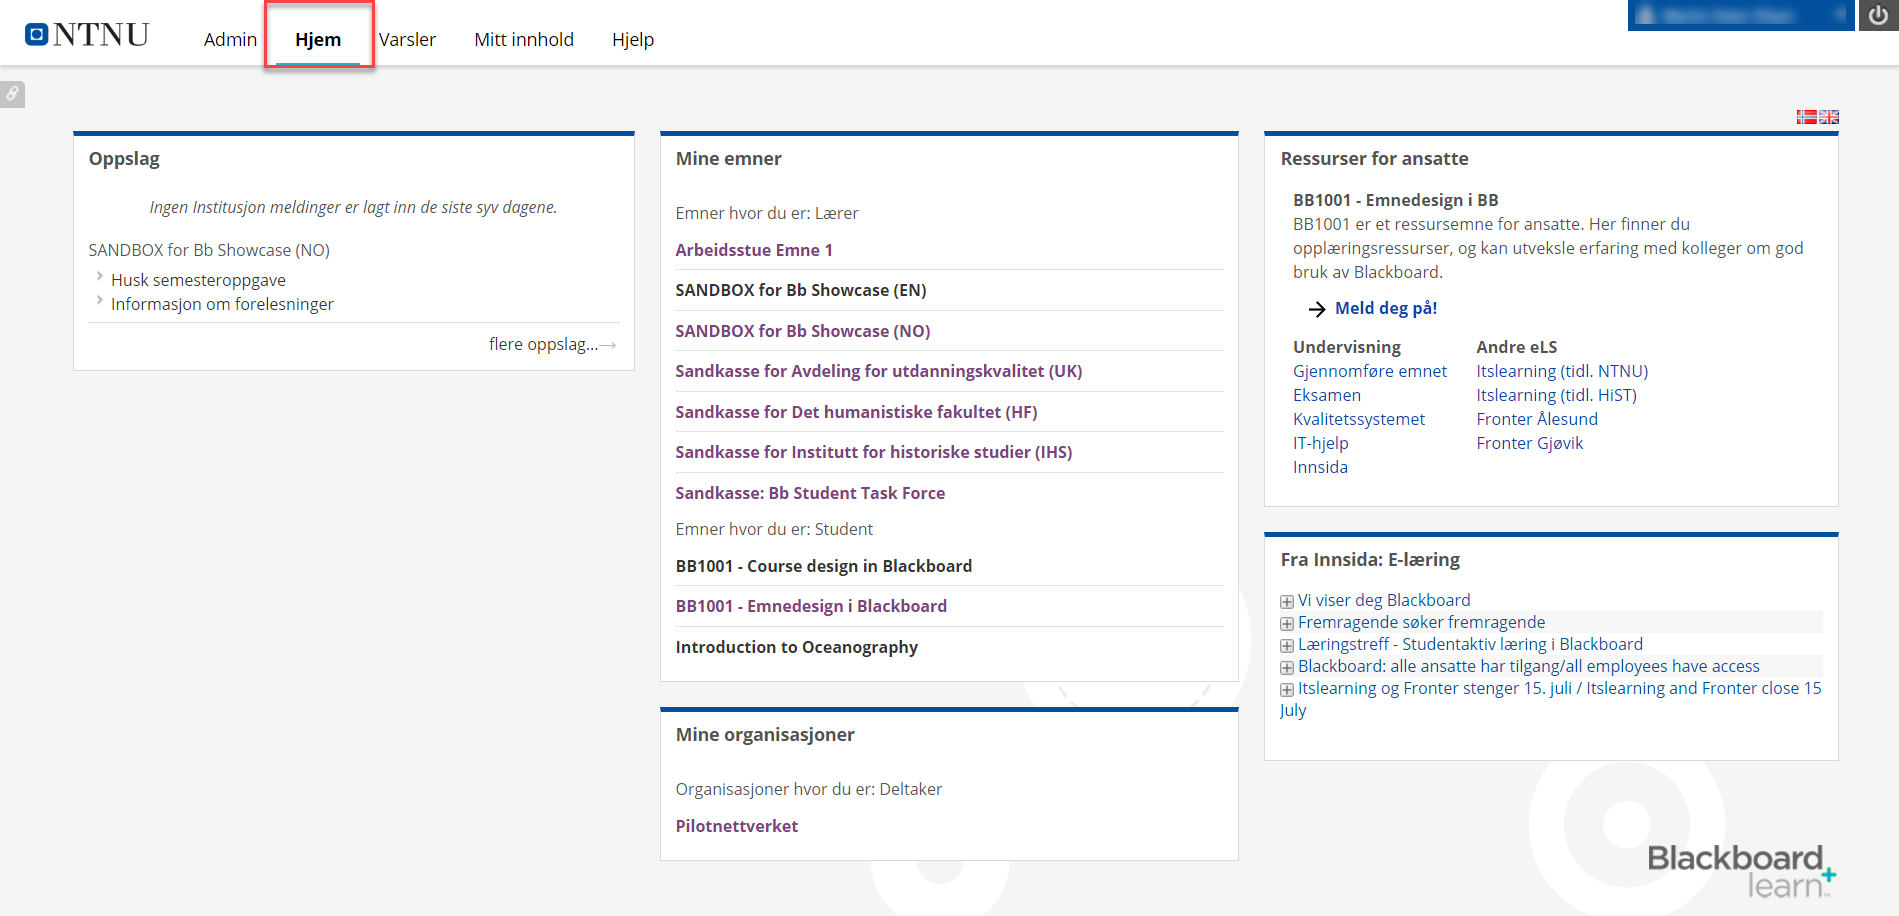Expand 'Læringstreff - Studentaktiv læring' item
This screenshot has width=1899, height=916.
[x=1287, y=645]
